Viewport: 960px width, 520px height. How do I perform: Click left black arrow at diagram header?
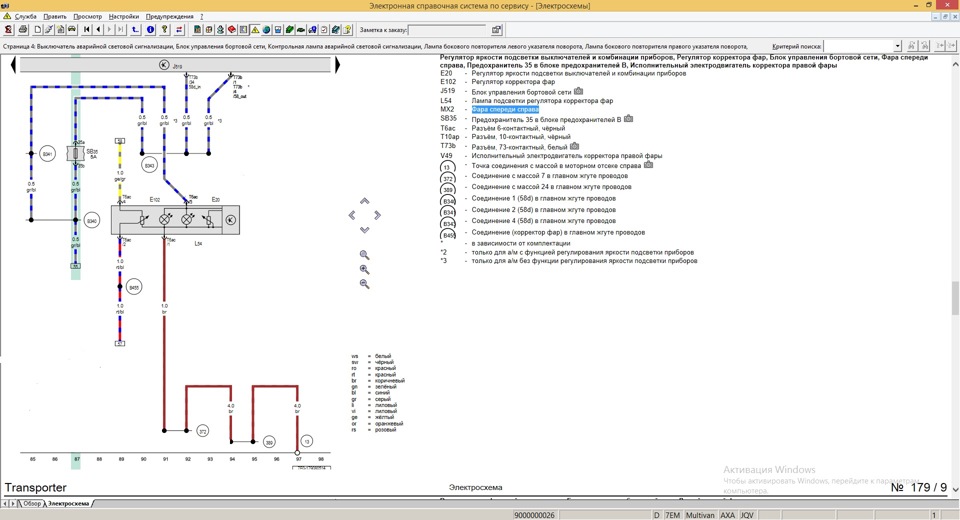tap(13, 64)
